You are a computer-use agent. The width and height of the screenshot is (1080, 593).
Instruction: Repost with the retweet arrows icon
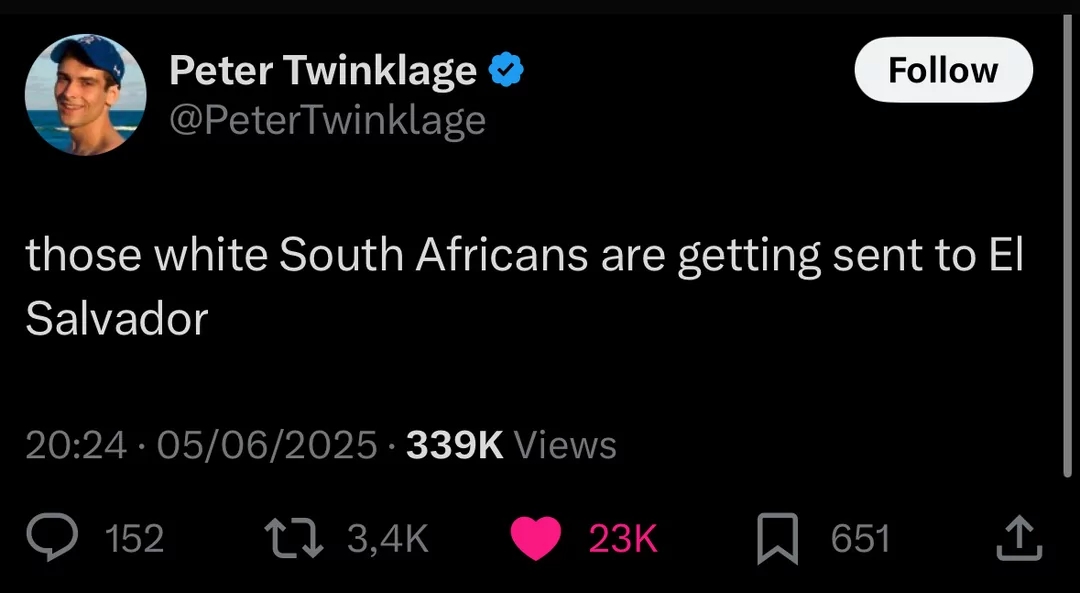pyautogui.click(x=294, y=539)
